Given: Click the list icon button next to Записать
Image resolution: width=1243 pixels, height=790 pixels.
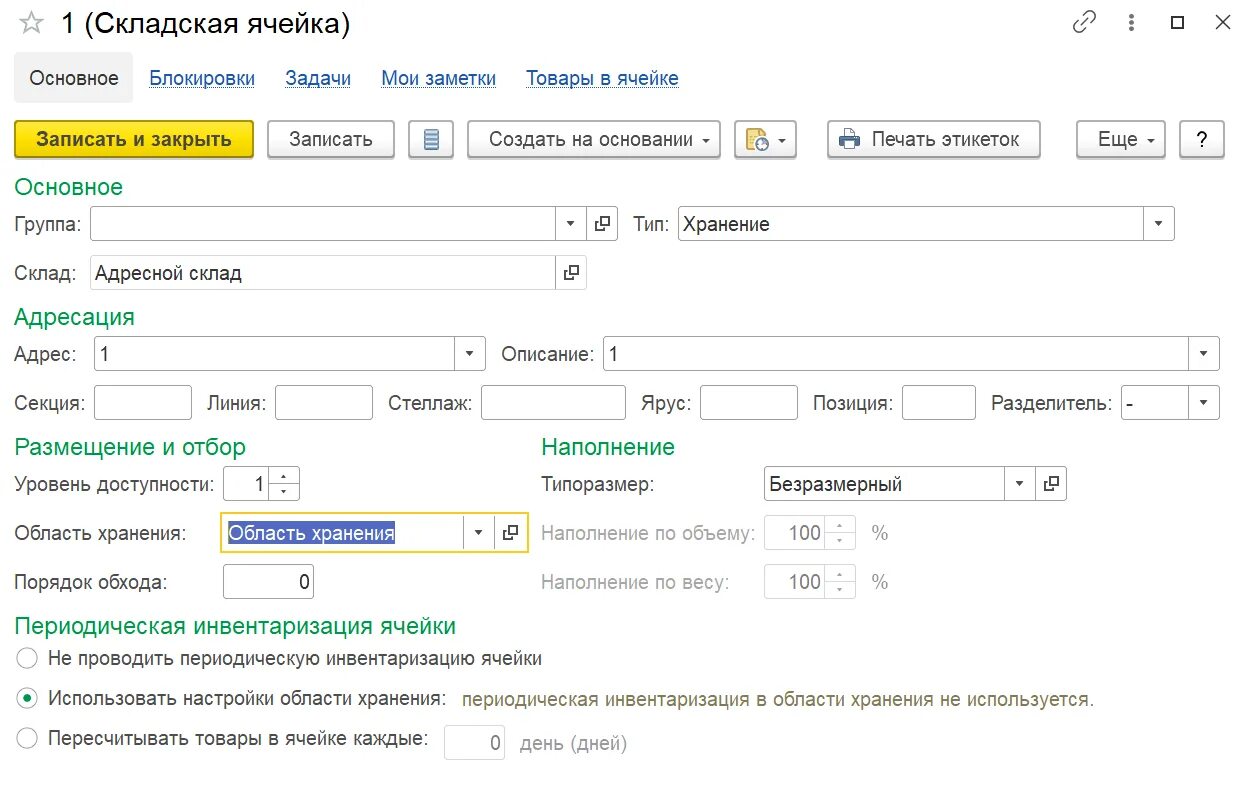Looking at the screenshot, I should click(431, 140).
